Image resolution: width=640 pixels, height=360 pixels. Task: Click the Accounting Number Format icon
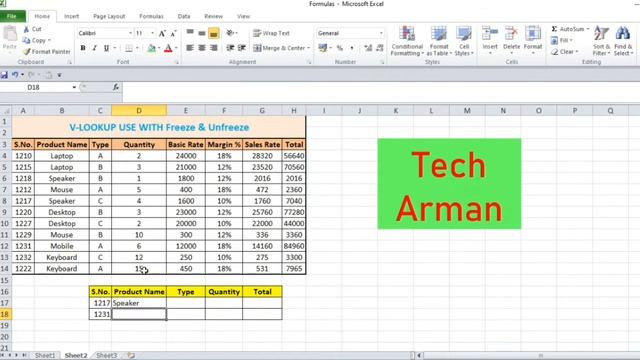click(322, 48)
